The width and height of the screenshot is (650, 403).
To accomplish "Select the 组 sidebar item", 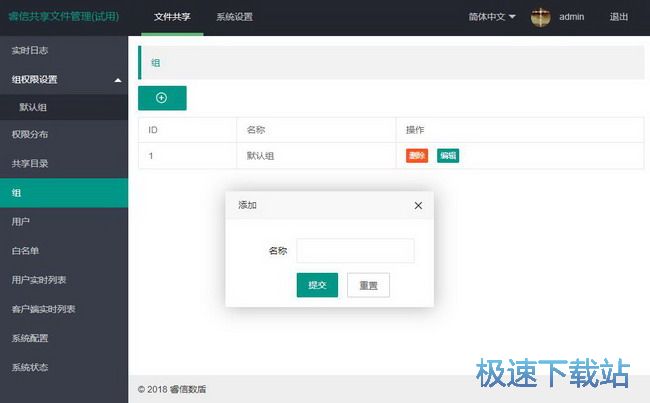I will tap(64, 193).
